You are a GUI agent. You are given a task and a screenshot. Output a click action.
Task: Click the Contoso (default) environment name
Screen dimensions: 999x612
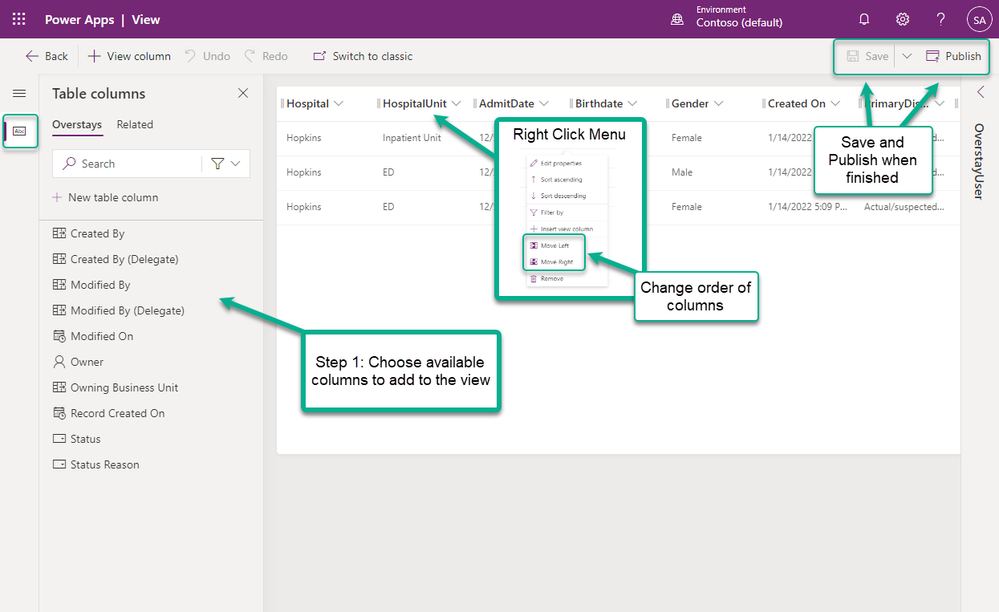click(x=739, y=23)
